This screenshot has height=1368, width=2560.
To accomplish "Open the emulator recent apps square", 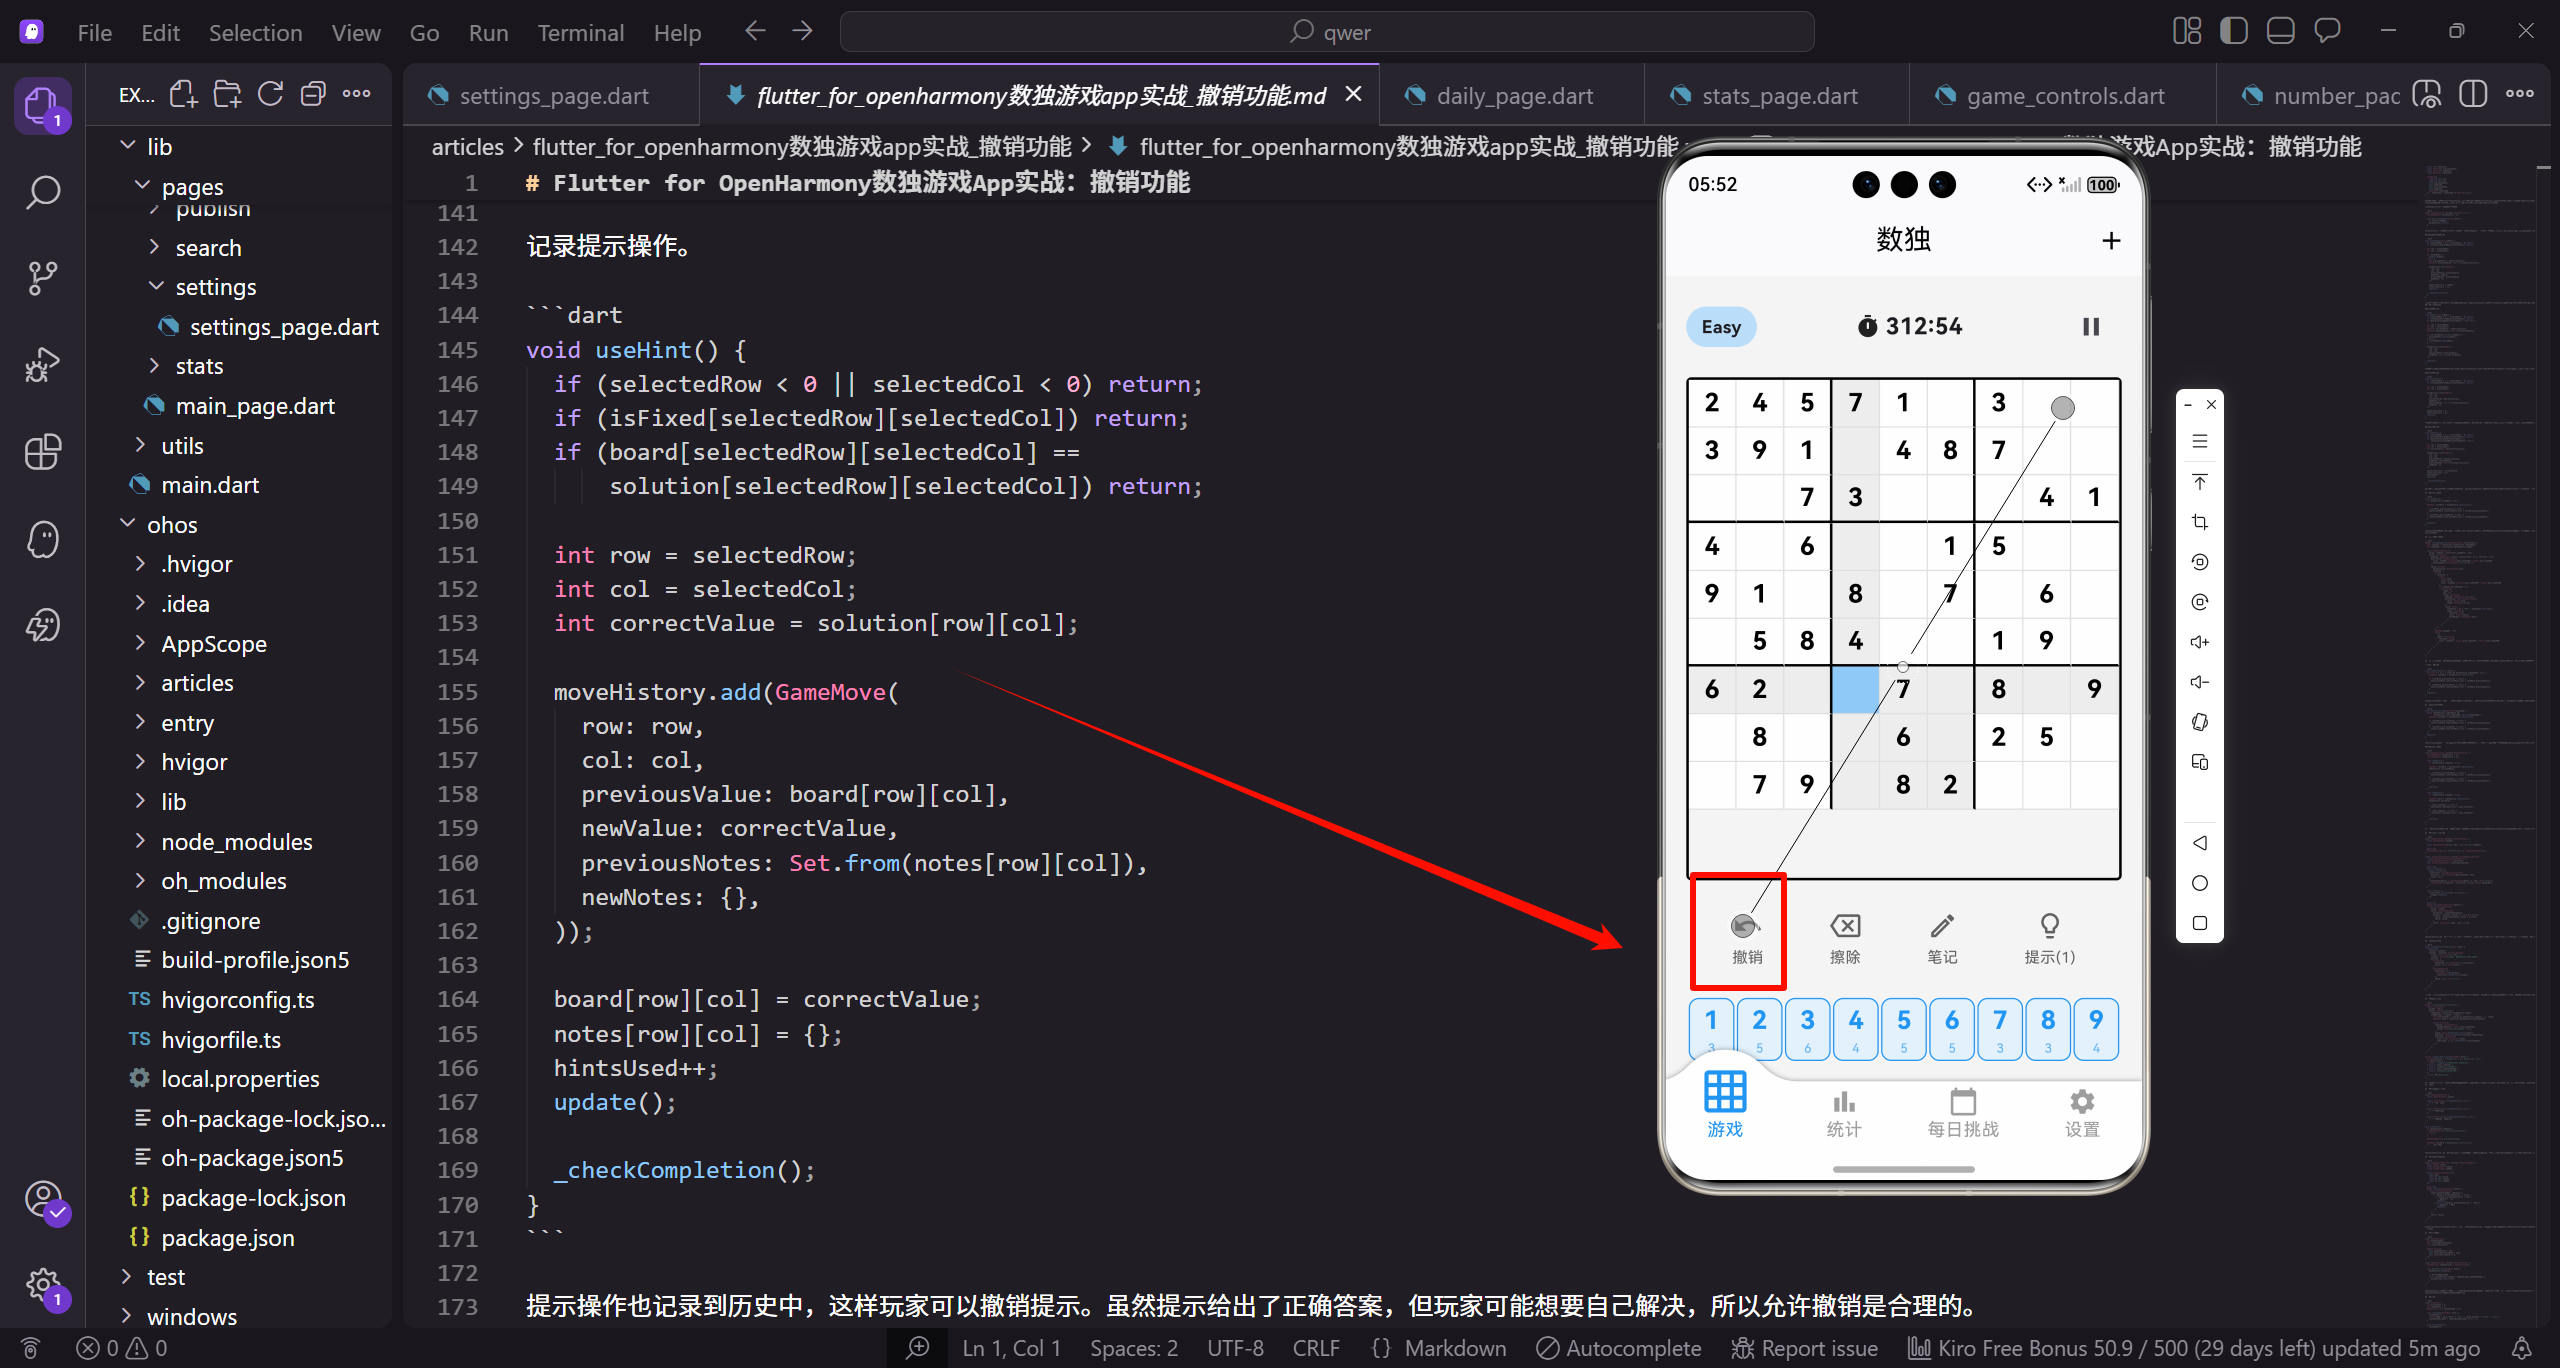I will click(2199, 923).
